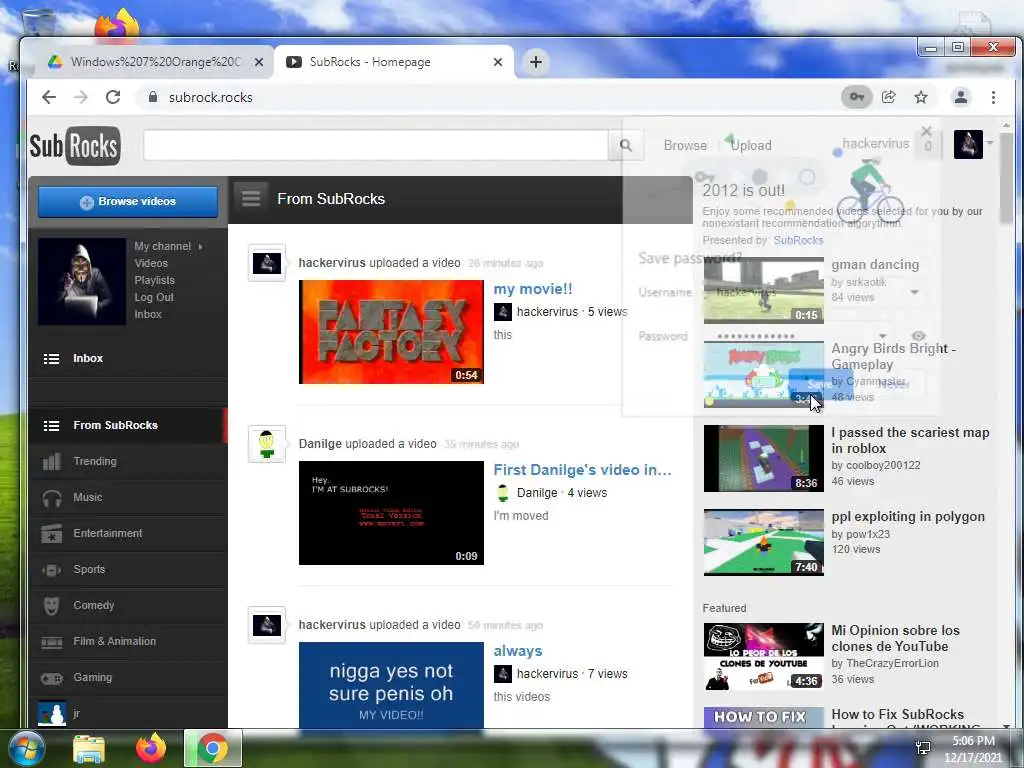Click the clock showing 5:06 PM

pos(973,741)
